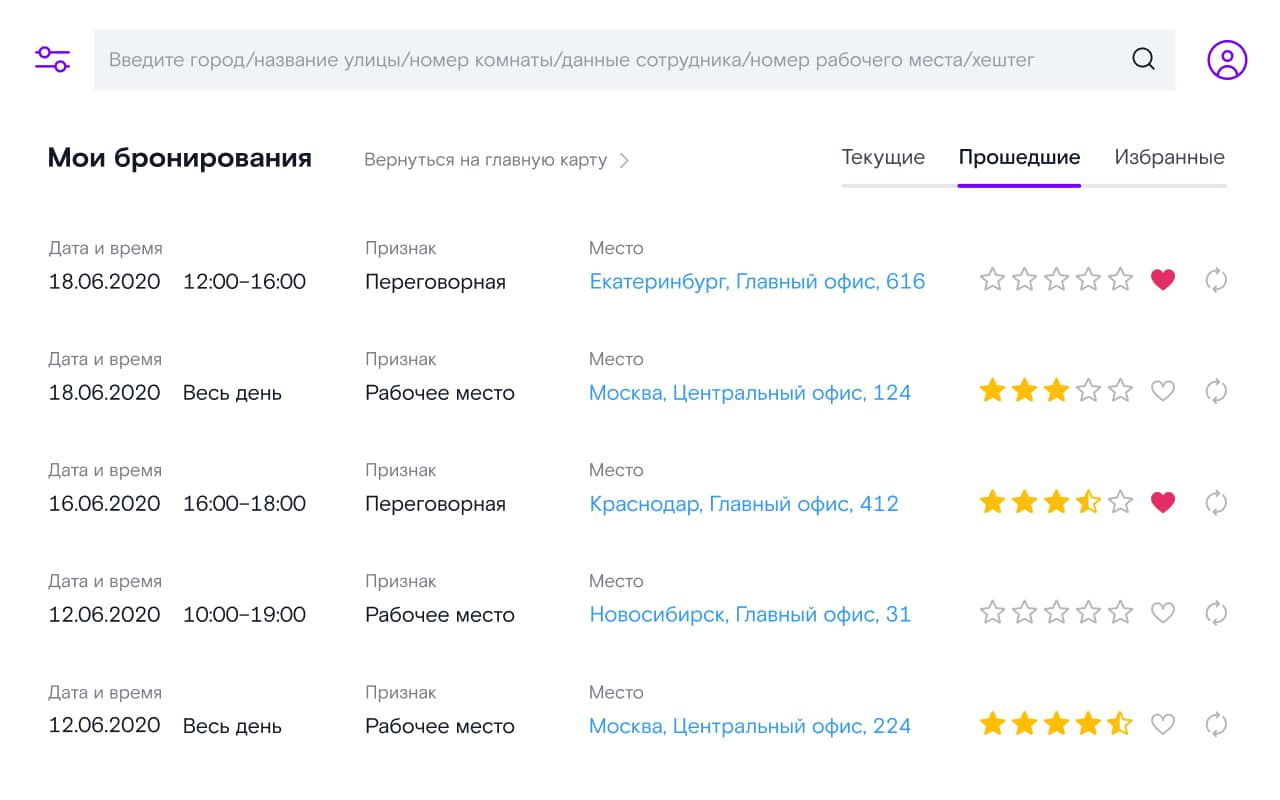Follow the Новосибирск, Главный офис, 31 link
The height and width of the screenshot is (800, 1280).
pyautogui.click(x=750, y=615)
